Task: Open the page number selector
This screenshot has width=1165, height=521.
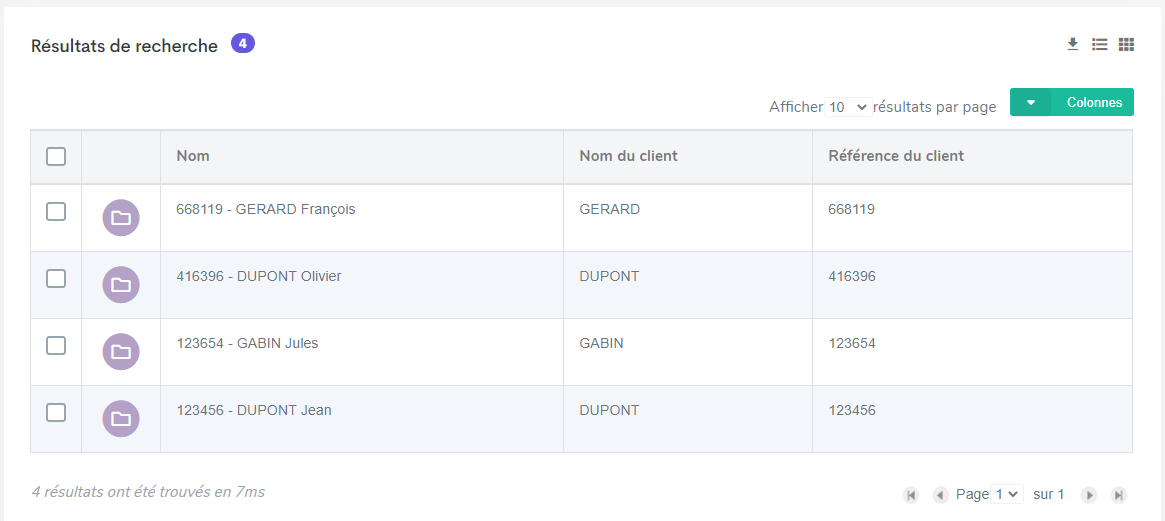Action: pos(1006,494)
